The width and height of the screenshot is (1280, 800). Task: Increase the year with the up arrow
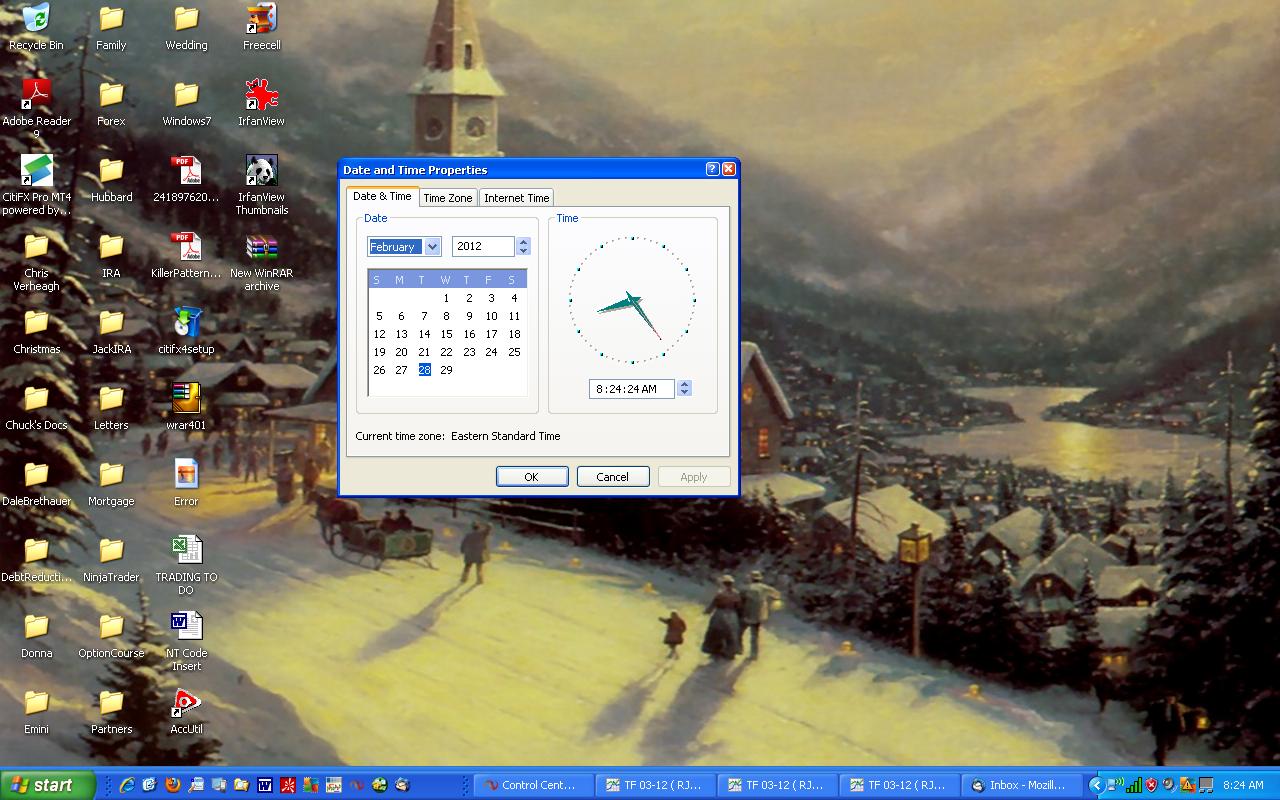point(523,242)
